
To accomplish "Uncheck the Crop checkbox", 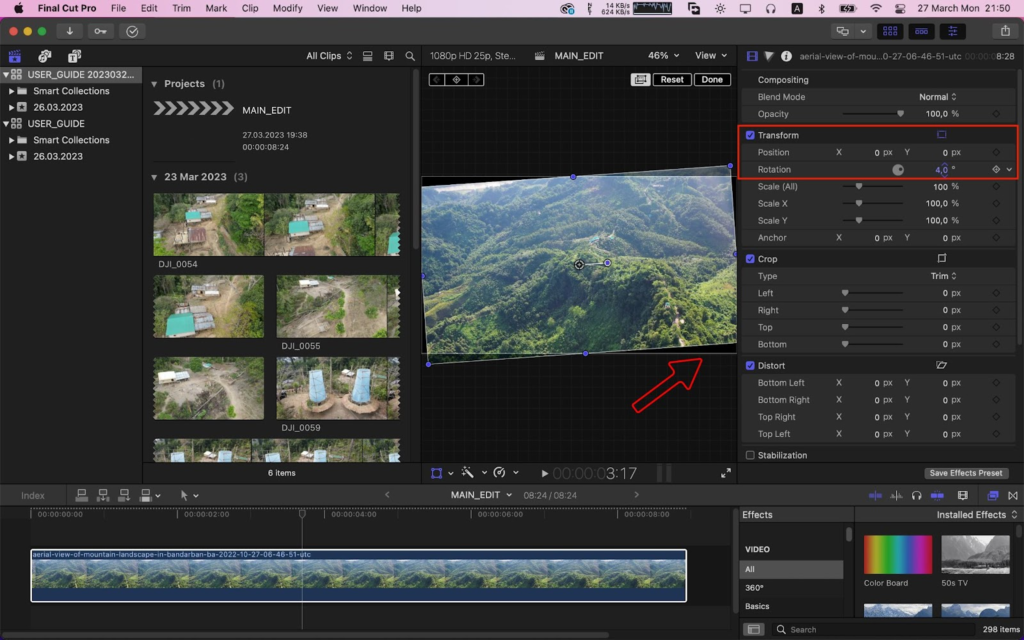I will [750, 259].
